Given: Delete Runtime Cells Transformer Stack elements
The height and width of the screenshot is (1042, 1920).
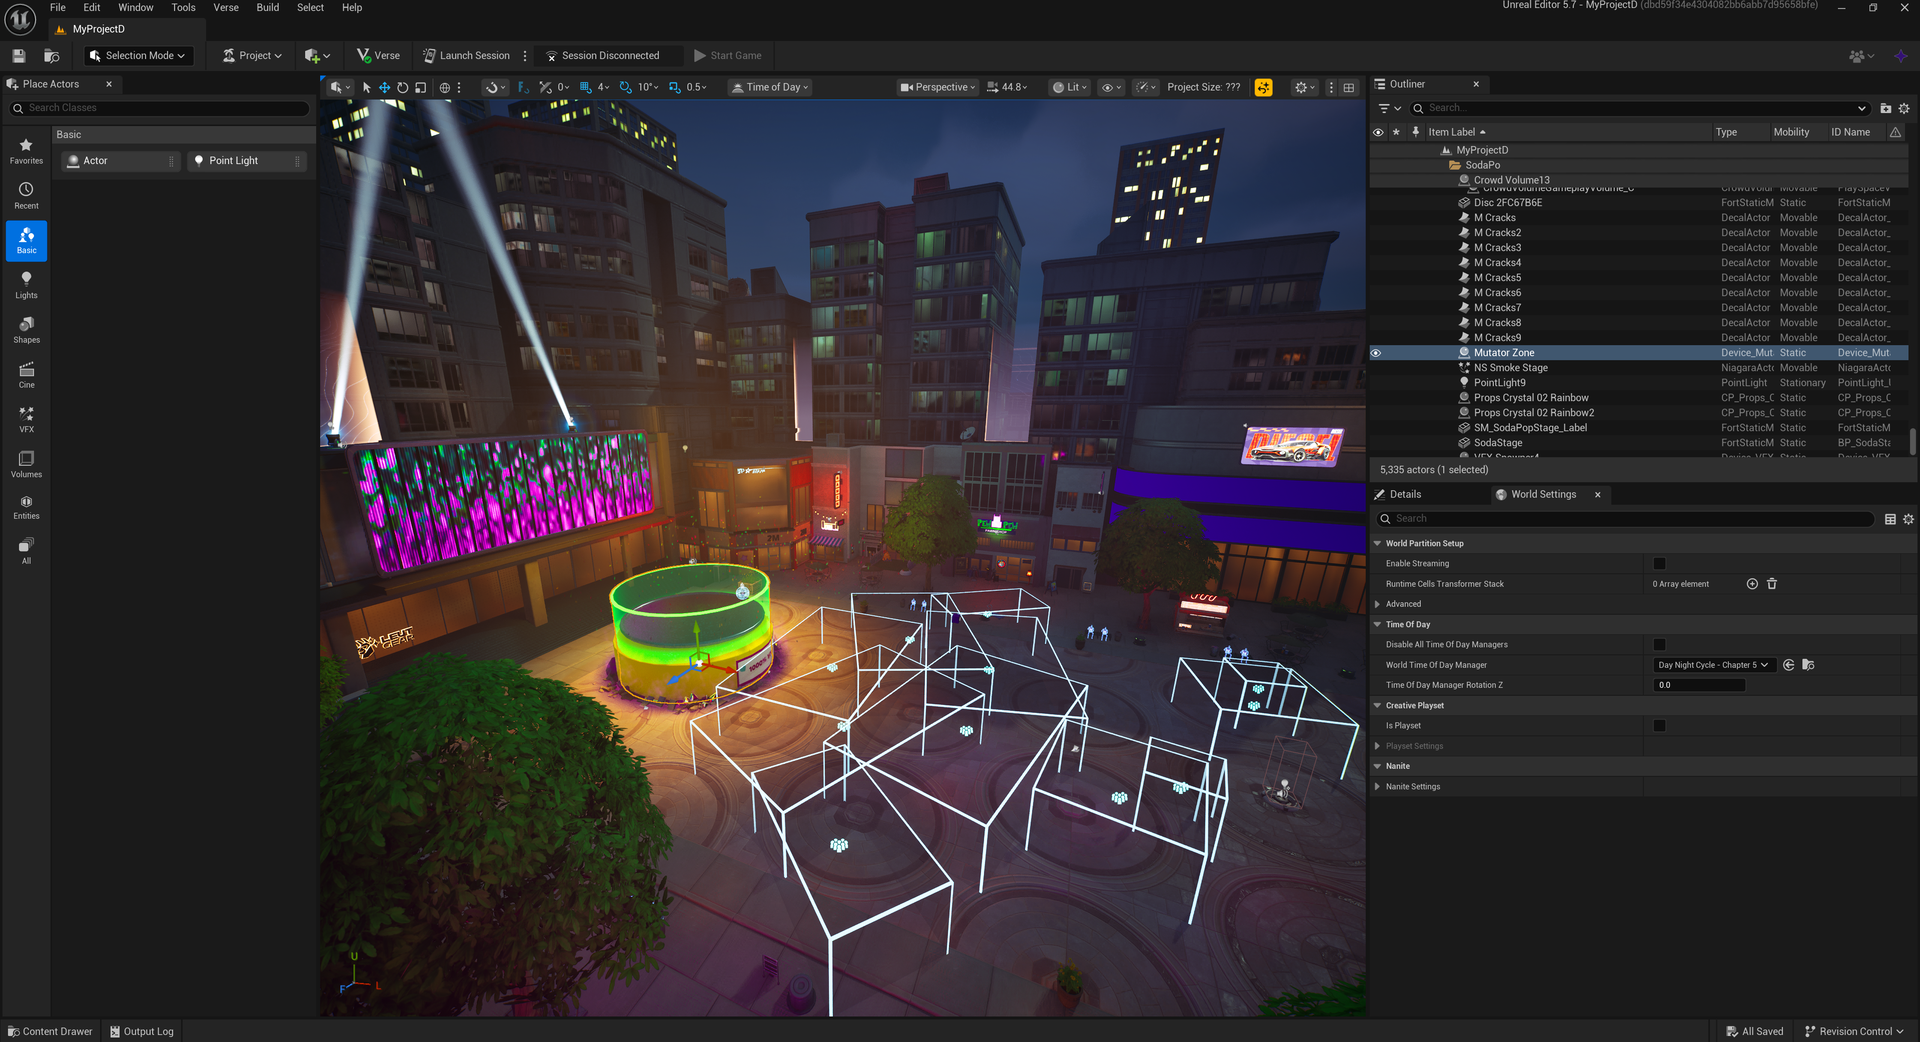Looking at the screenshot, I should point(1772,584).
